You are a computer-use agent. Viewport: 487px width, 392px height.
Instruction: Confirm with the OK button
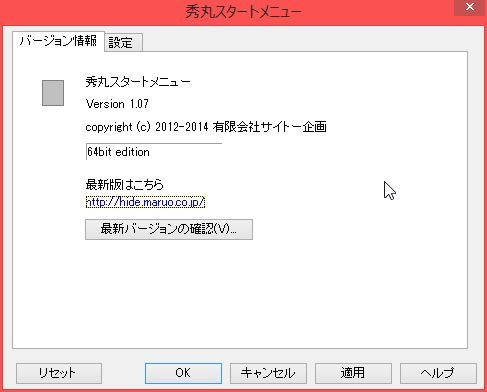183,373
